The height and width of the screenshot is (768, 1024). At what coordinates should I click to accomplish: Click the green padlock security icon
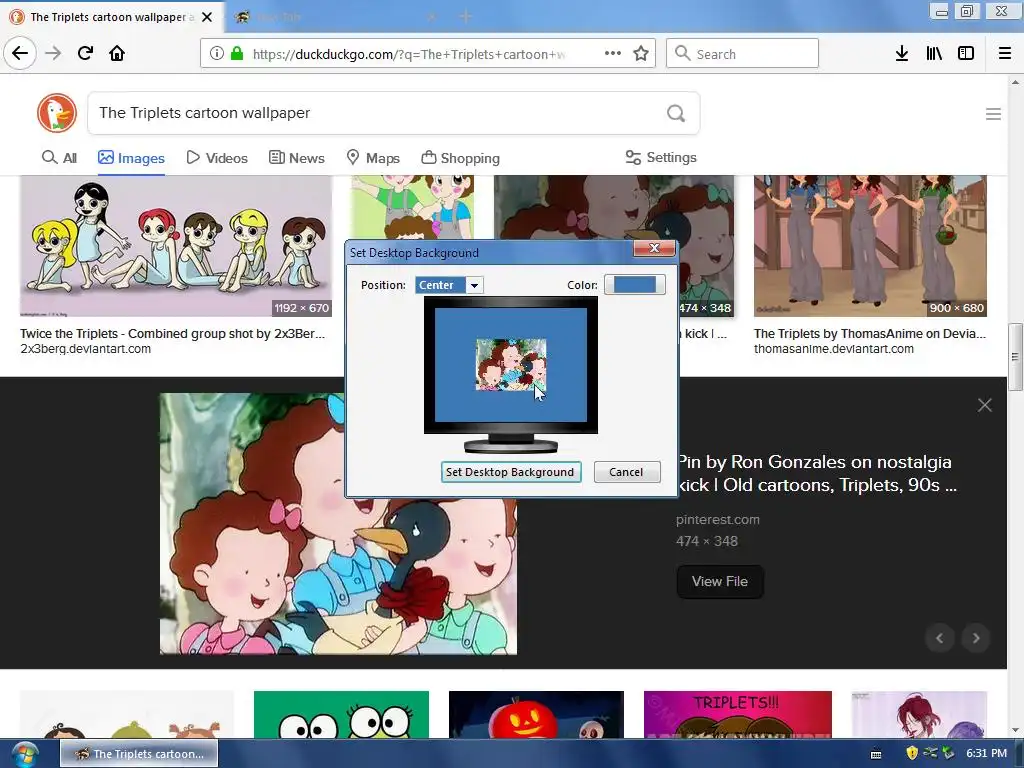pos(237,54)
